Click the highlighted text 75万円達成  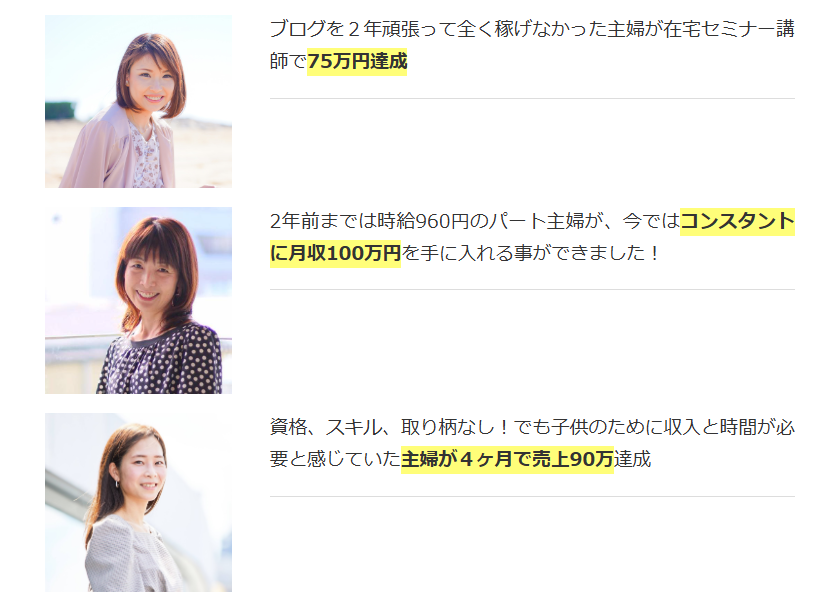pyautogui.click(x=357, y=61)
